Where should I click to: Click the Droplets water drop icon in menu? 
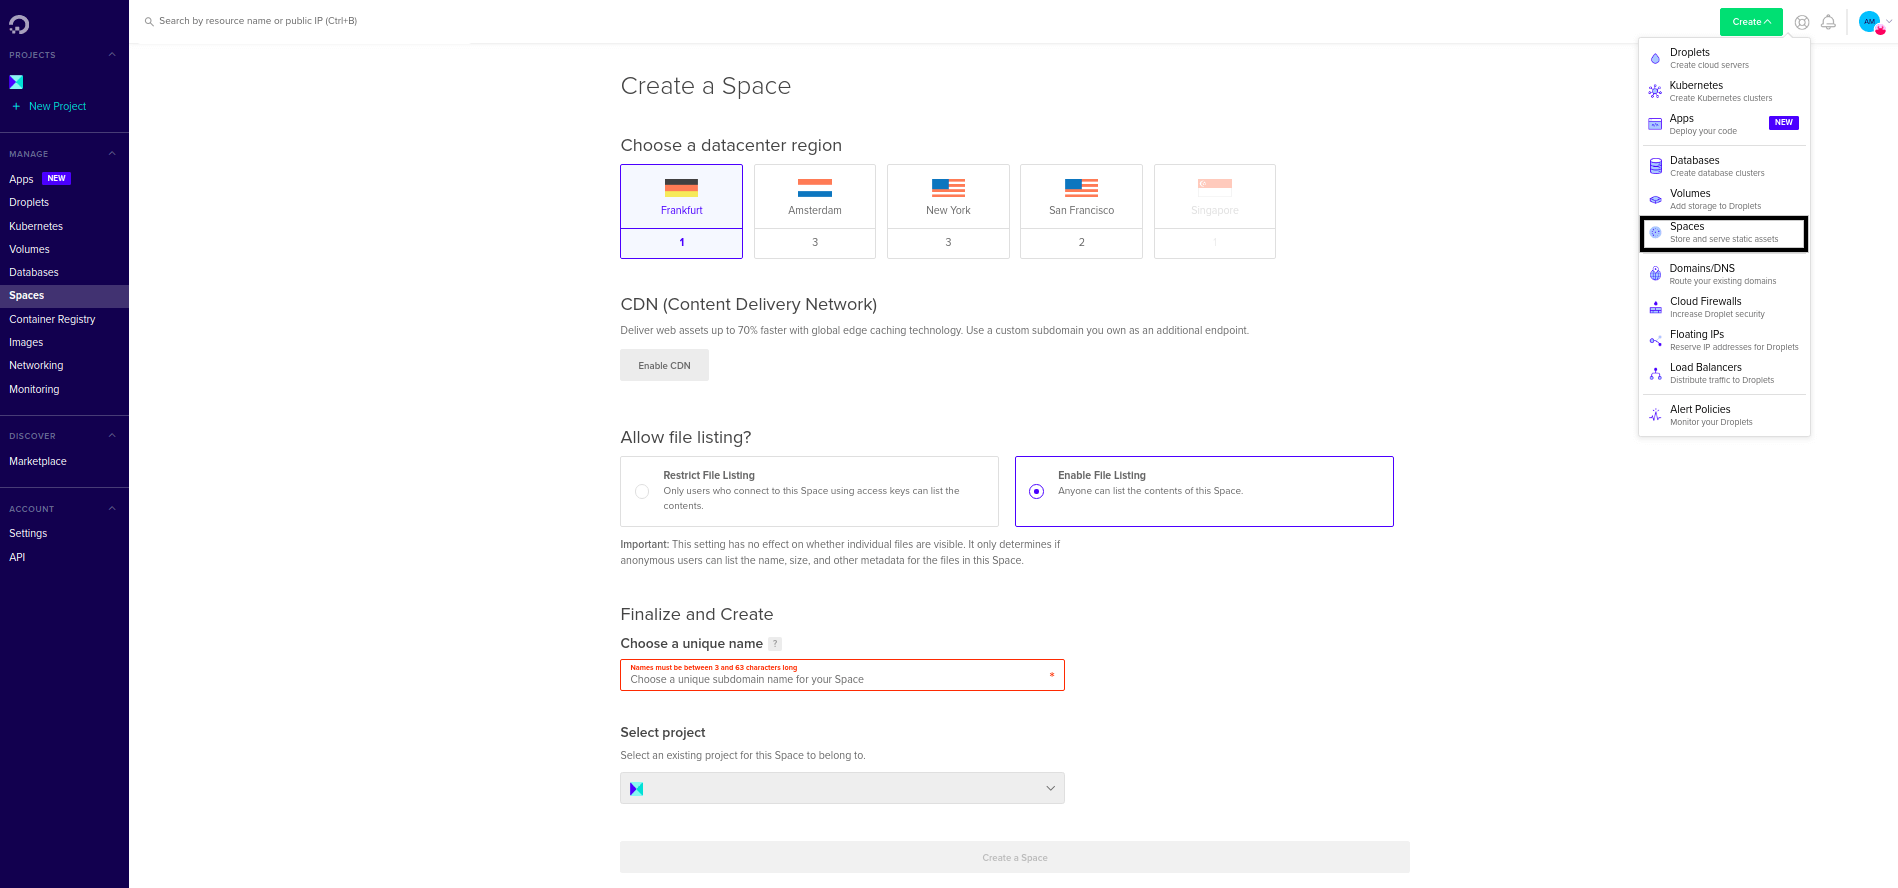(1655, 58)
